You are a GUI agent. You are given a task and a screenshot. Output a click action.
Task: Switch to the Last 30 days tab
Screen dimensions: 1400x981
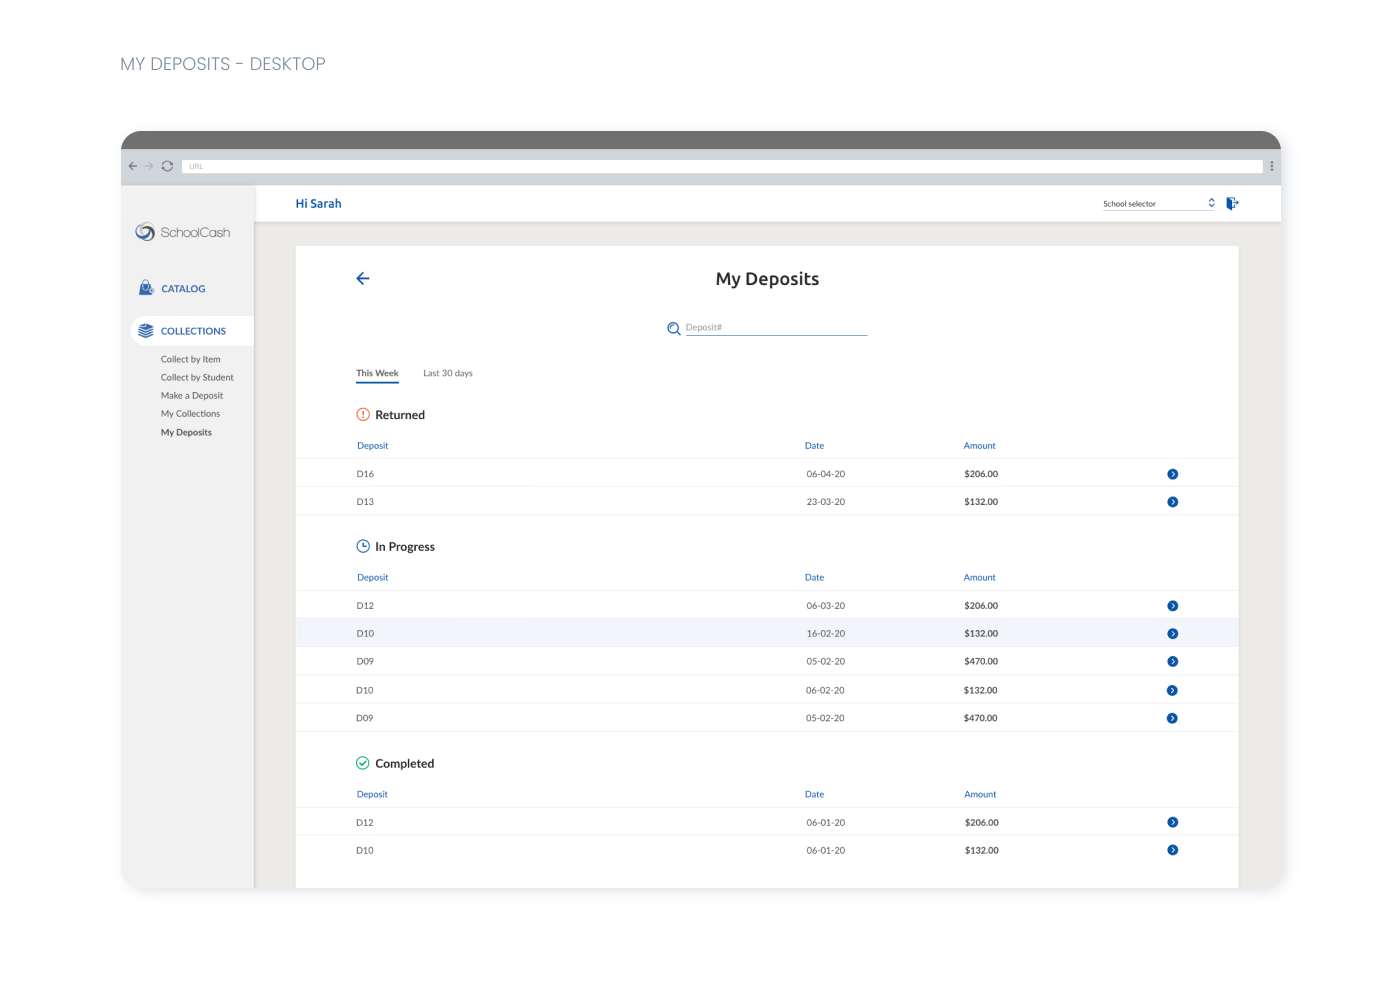[x=448, y=373]
